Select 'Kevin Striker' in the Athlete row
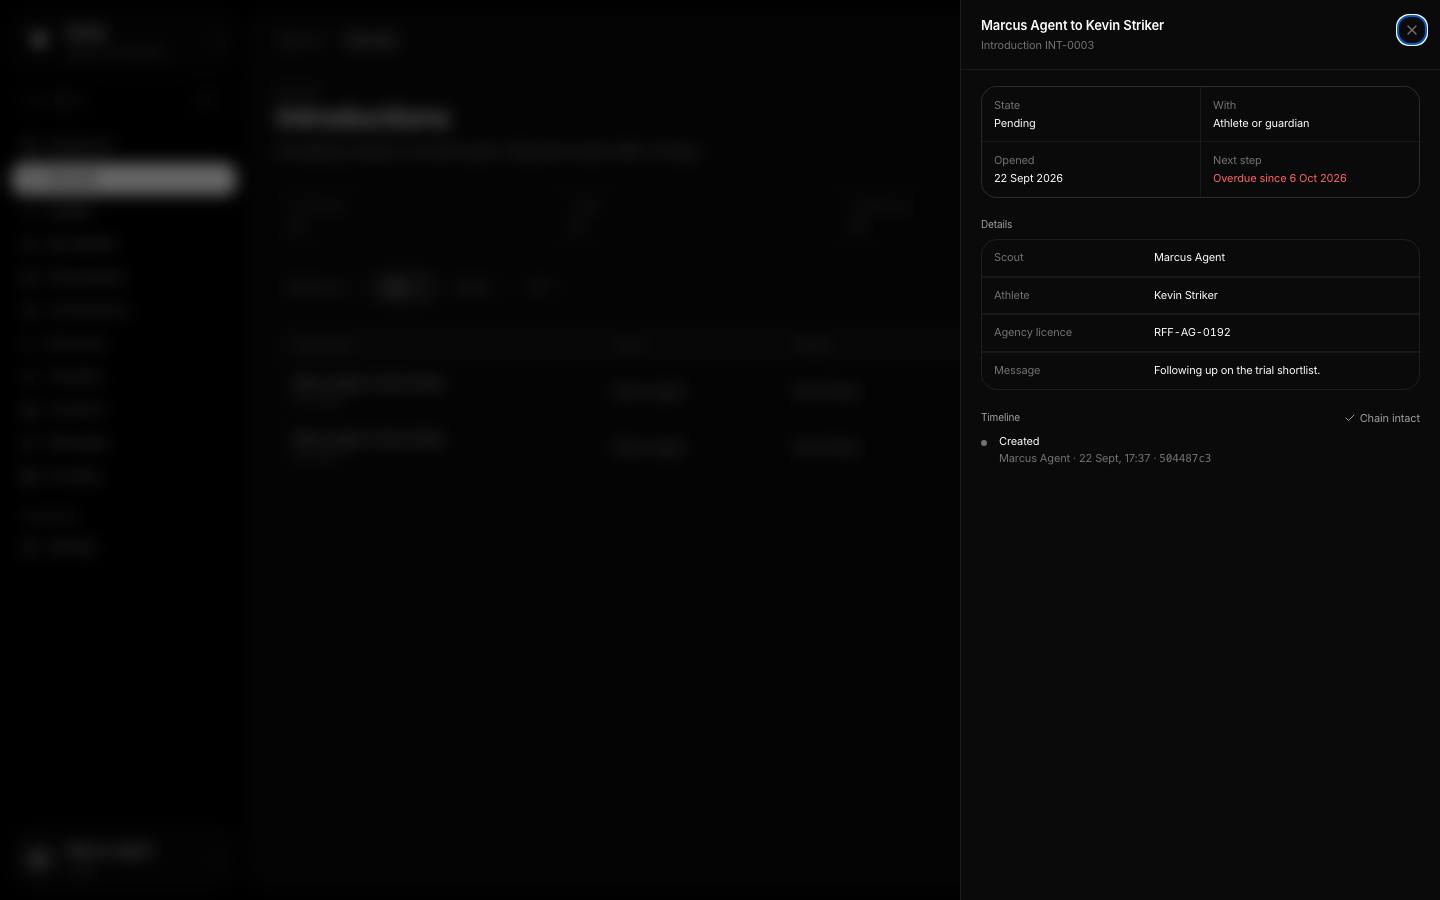The image size is (1440, 900). click(x=1185, y=295)
